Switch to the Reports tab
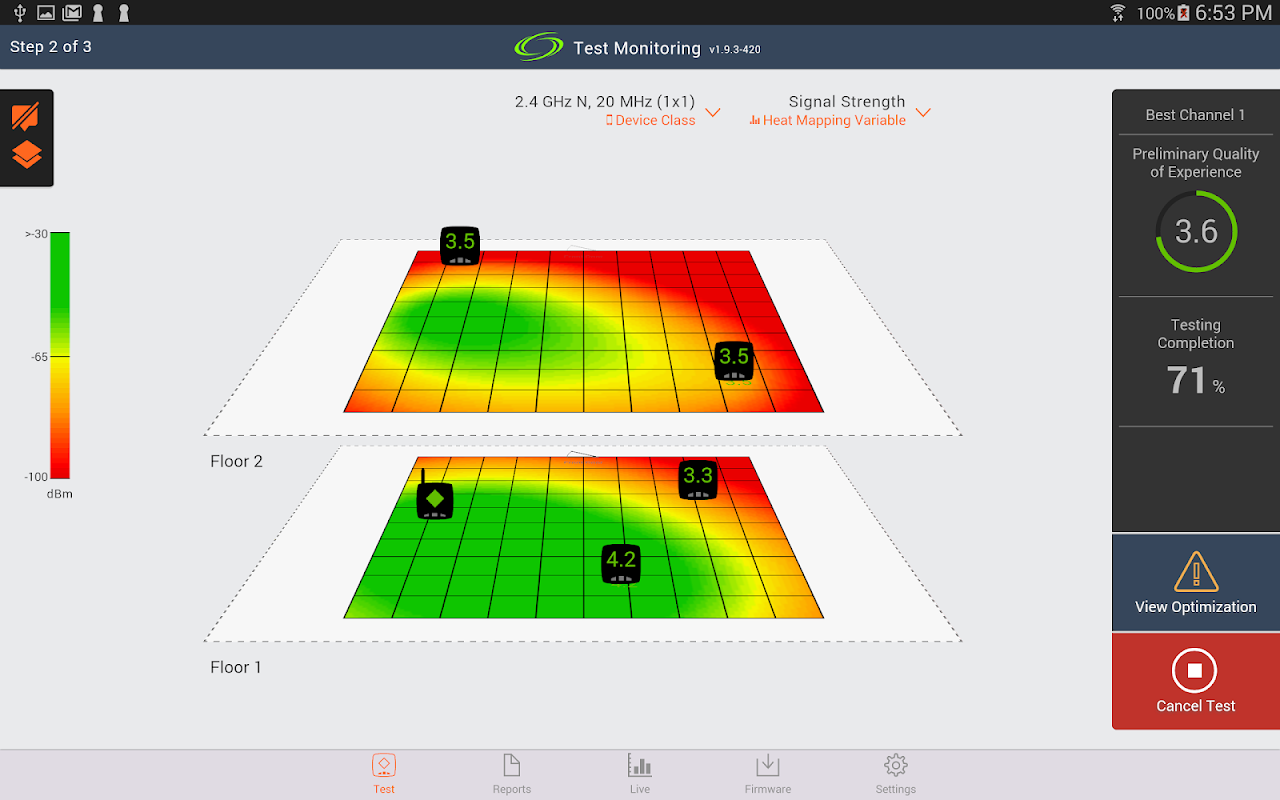The image size is (1280, 800). pyautogui.click(x=512, y=775)
